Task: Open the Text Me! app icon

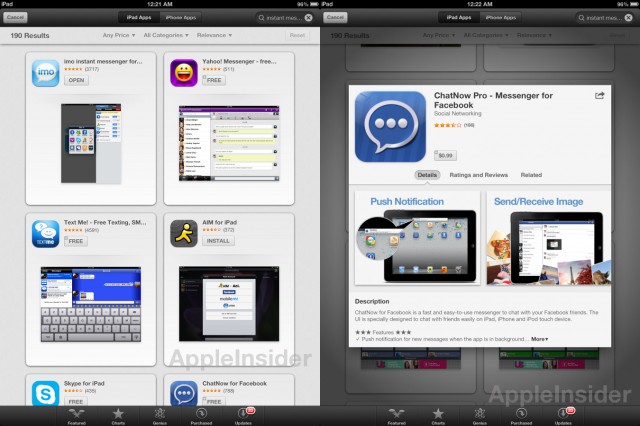Action: click(45, 234)
